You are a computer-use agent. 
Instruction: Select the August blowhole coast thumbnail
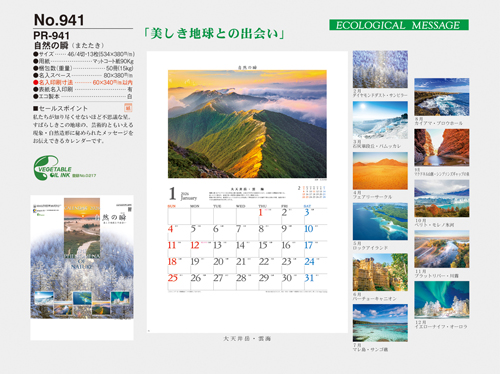click(442, 97)
